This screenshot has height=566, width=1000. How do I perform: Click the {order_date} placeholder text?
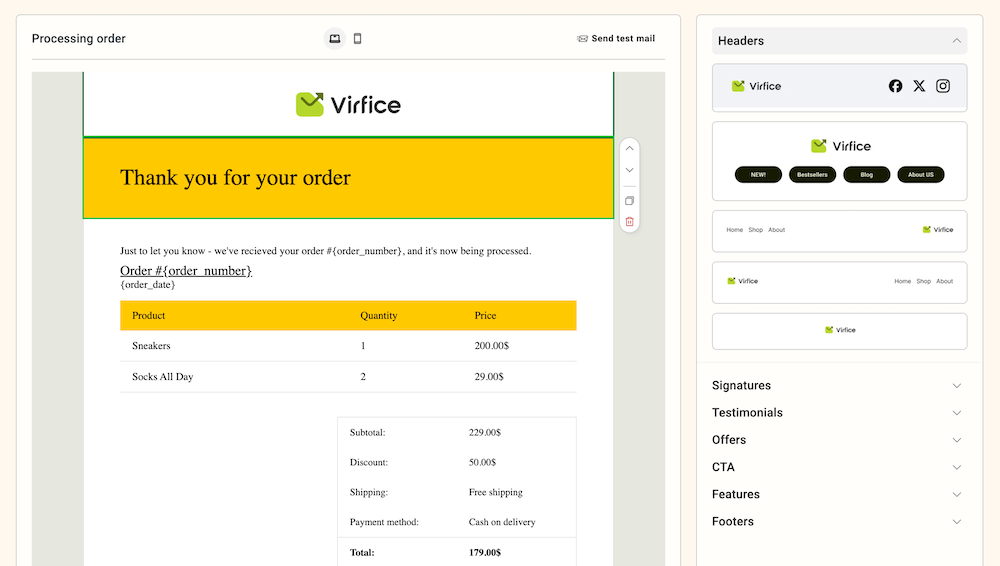click(x=147, y=285)
